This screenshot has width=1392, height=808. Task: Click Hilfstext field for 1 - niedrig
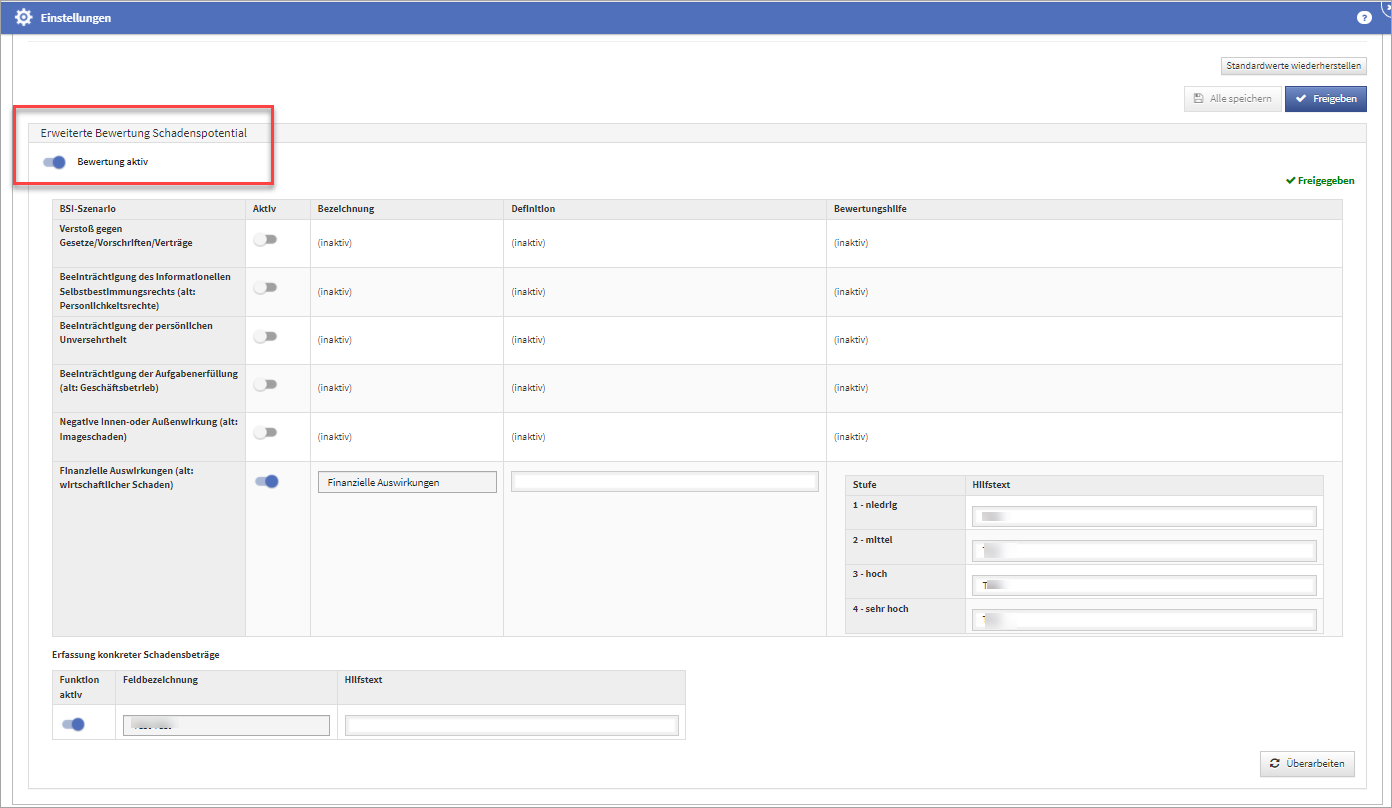coord(1143,516)
